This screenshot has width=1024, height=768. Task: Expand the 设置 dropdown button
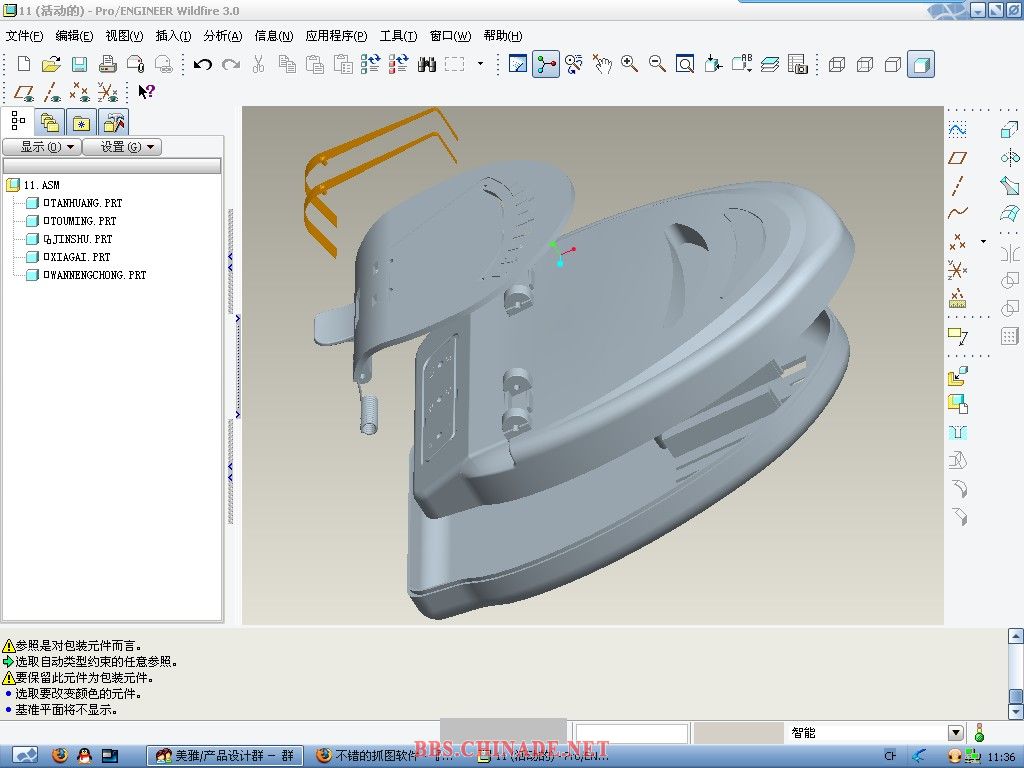point(122,147)
